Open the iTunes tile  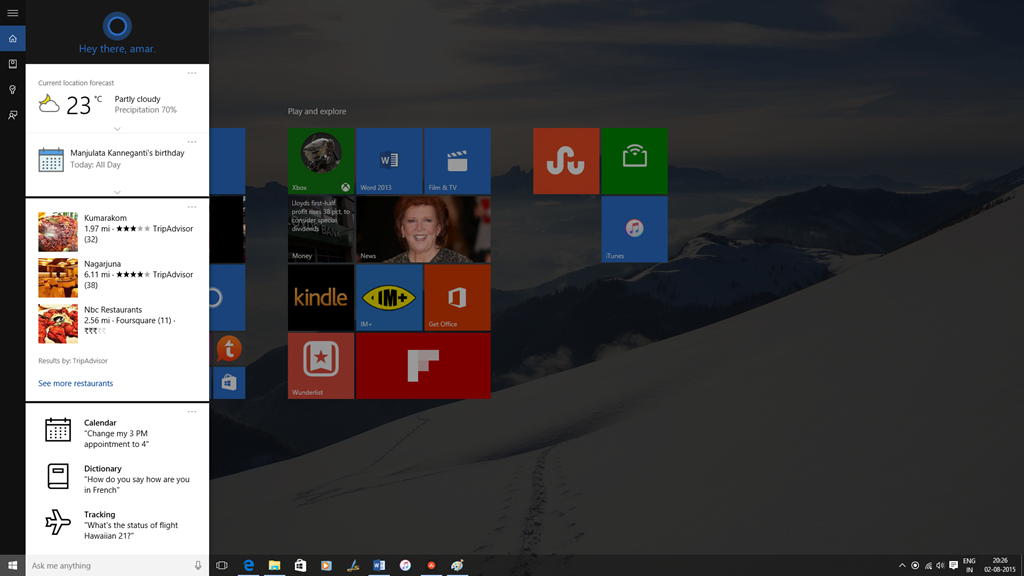coord(635,229)
